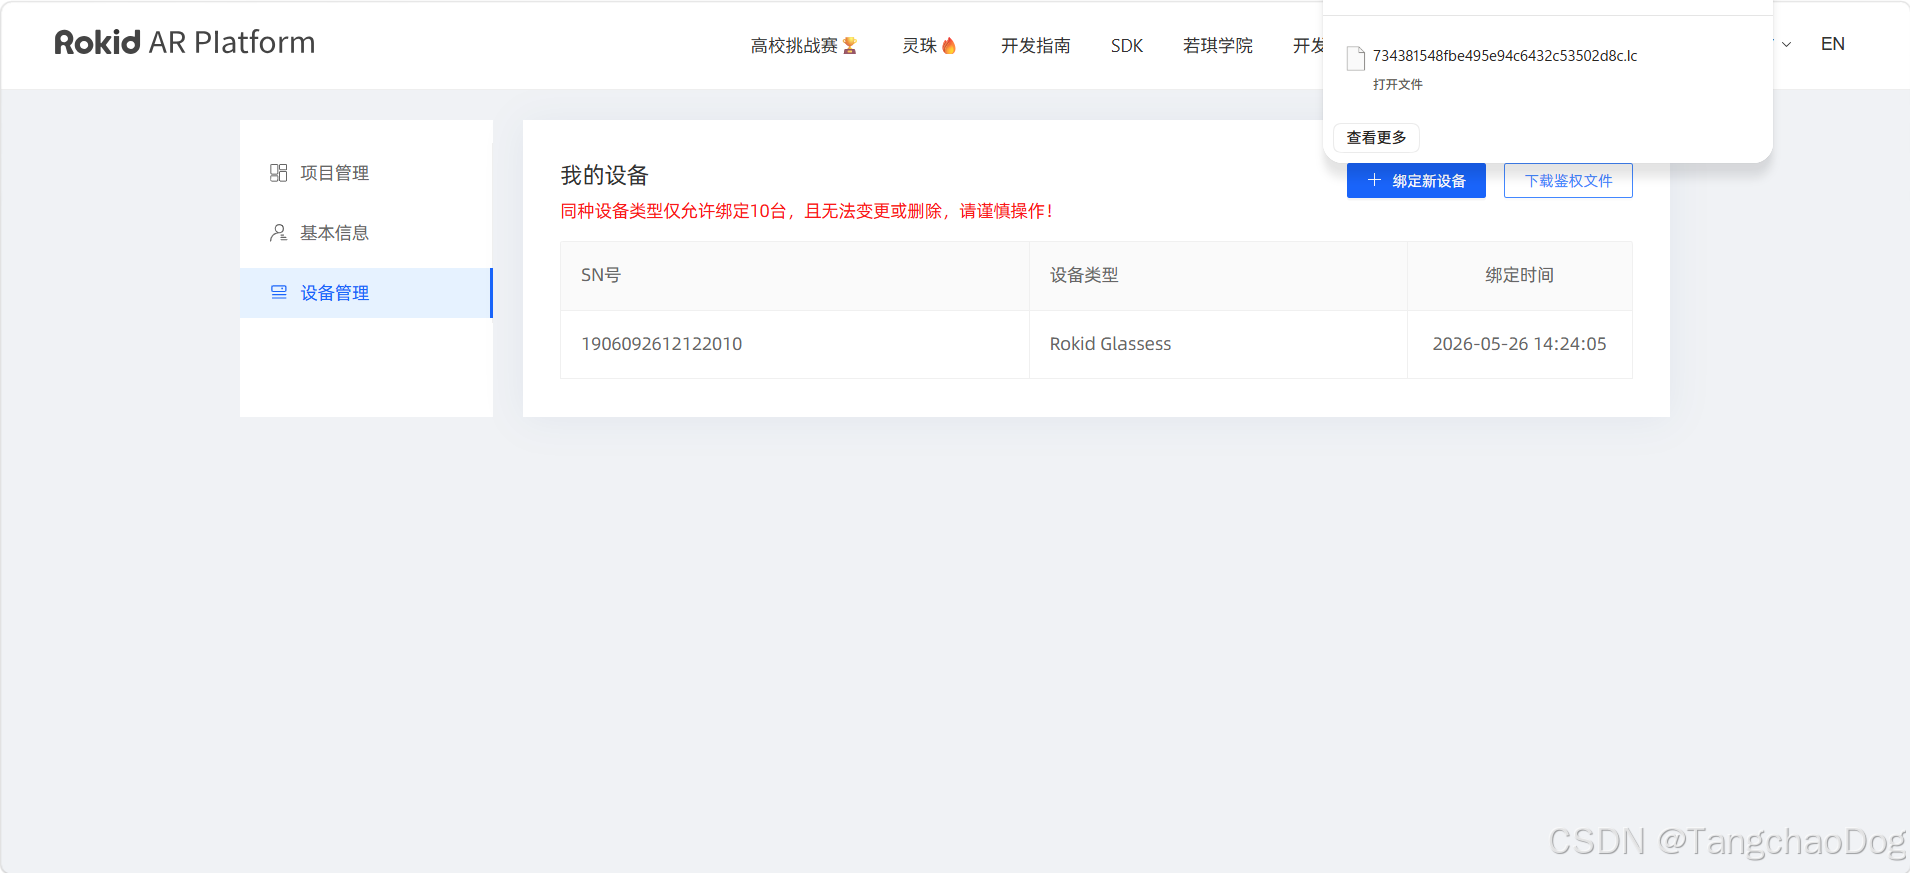Click the 设备管理 device icon
Viewport: 1910px width, 873px height.
(279, 293)
